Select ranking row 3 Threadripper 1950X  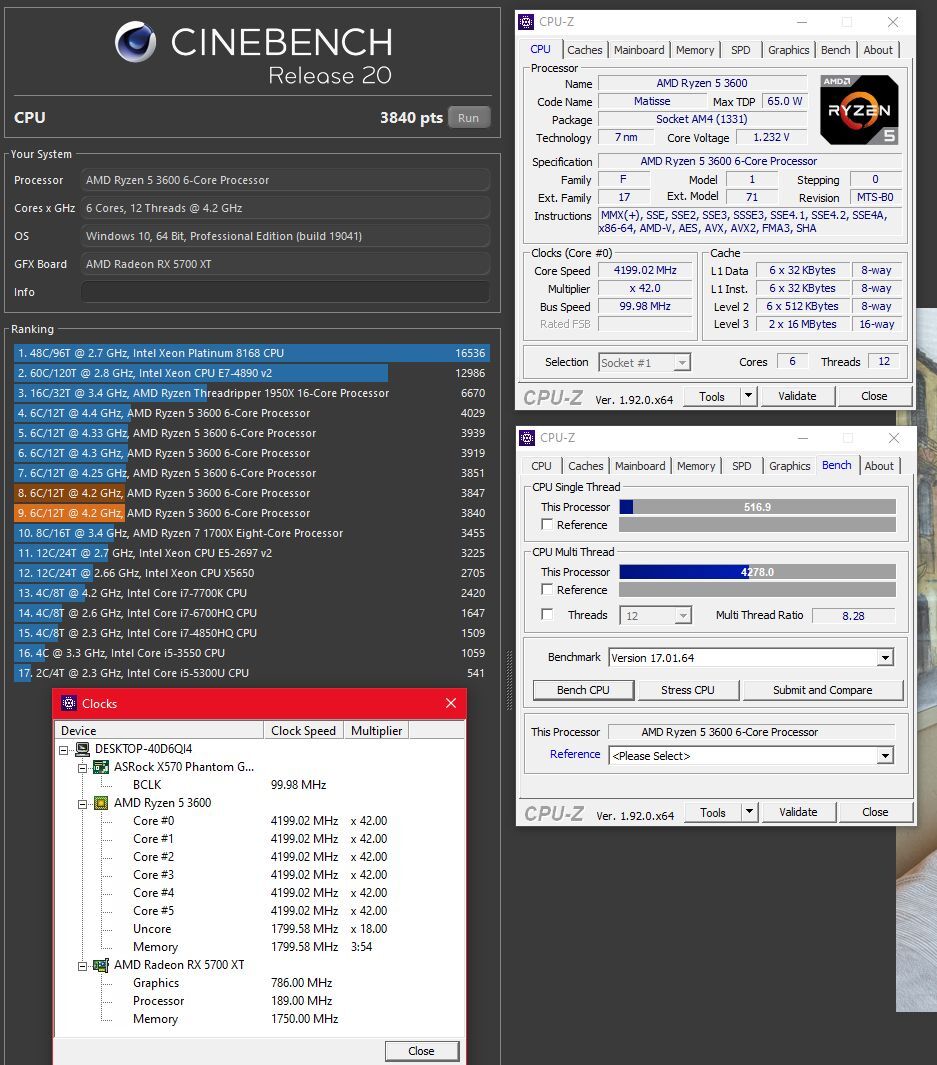[x=251, y=393]
